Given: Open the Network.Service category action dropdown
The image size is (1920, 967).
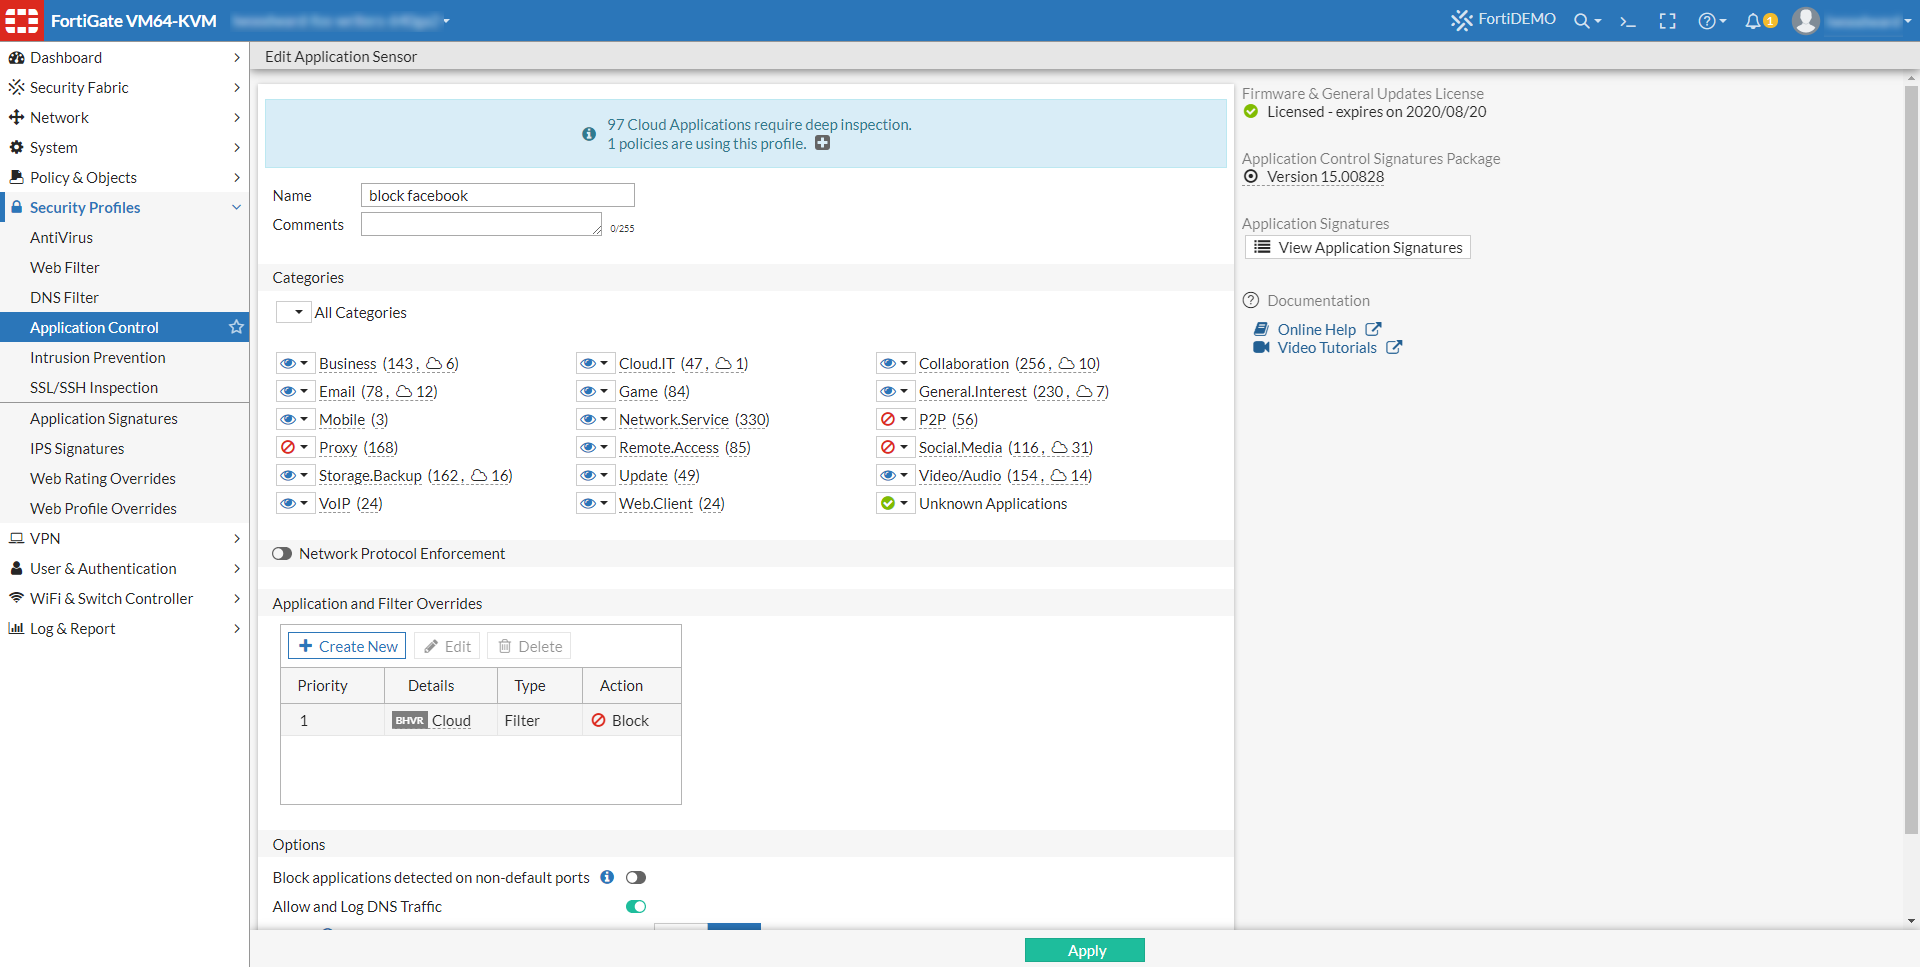Looking at the screenshot, I should pos(595,419).
